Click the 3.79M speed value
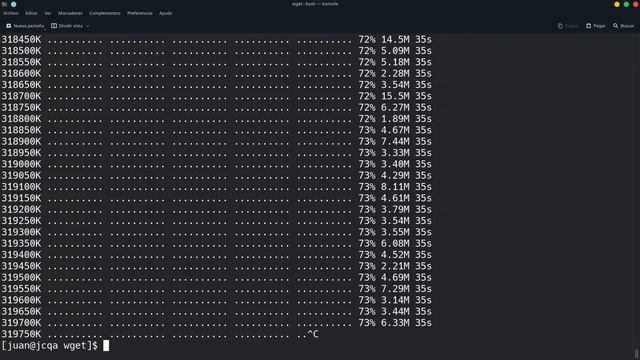The width and height of the screenshot is (640, 360). pyautogui.click(x=395, y=209)
